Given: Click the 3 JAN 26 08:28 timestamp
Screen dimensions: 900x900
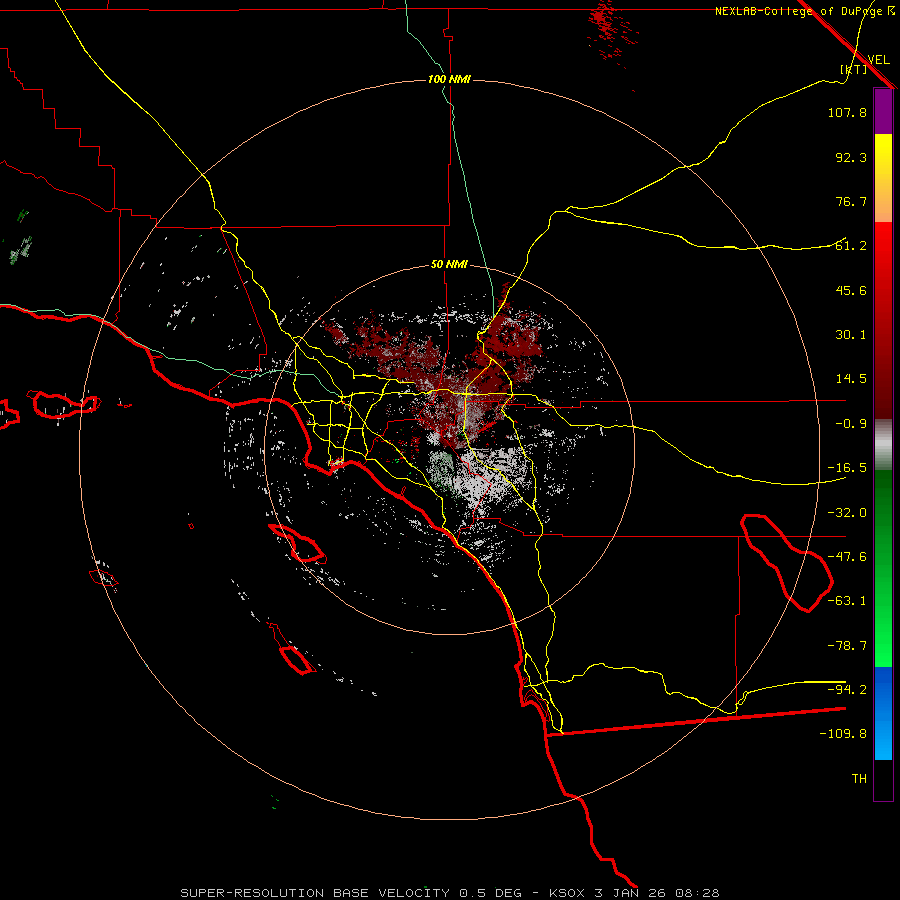Looking at the screenshot, I should (657, 893).
